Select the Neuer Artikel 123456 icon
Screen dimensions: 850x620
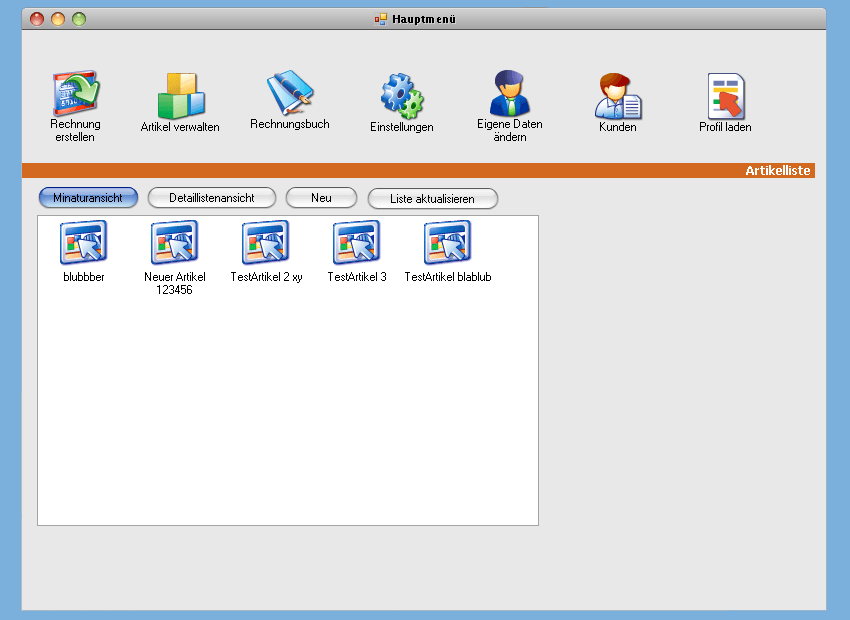click(x=175, y=242)
